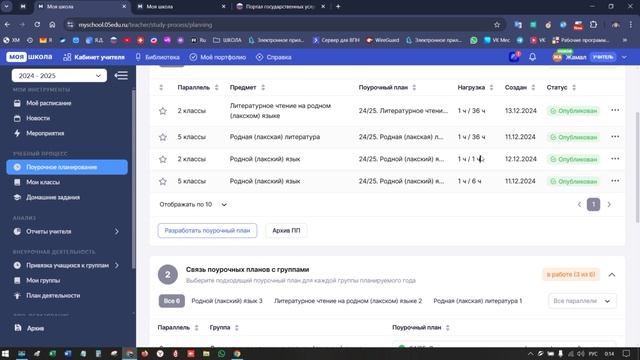The image size is (640, 360).
Task: Filter by Родной (лакский) язык 3 tab
Action: coord(227,301)
